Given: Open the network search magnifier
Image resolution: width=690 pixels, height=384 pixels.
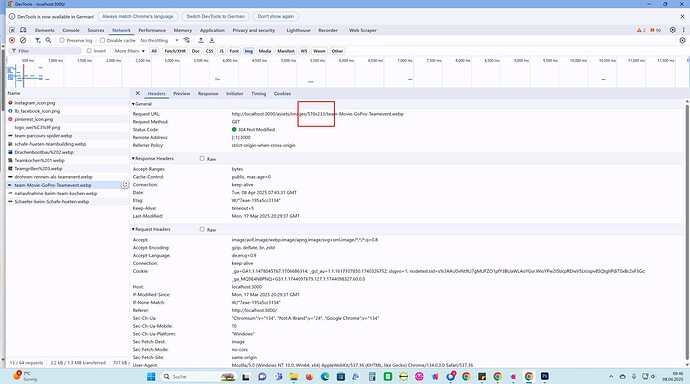Looking at the screenshot, I should click(48, 40).
